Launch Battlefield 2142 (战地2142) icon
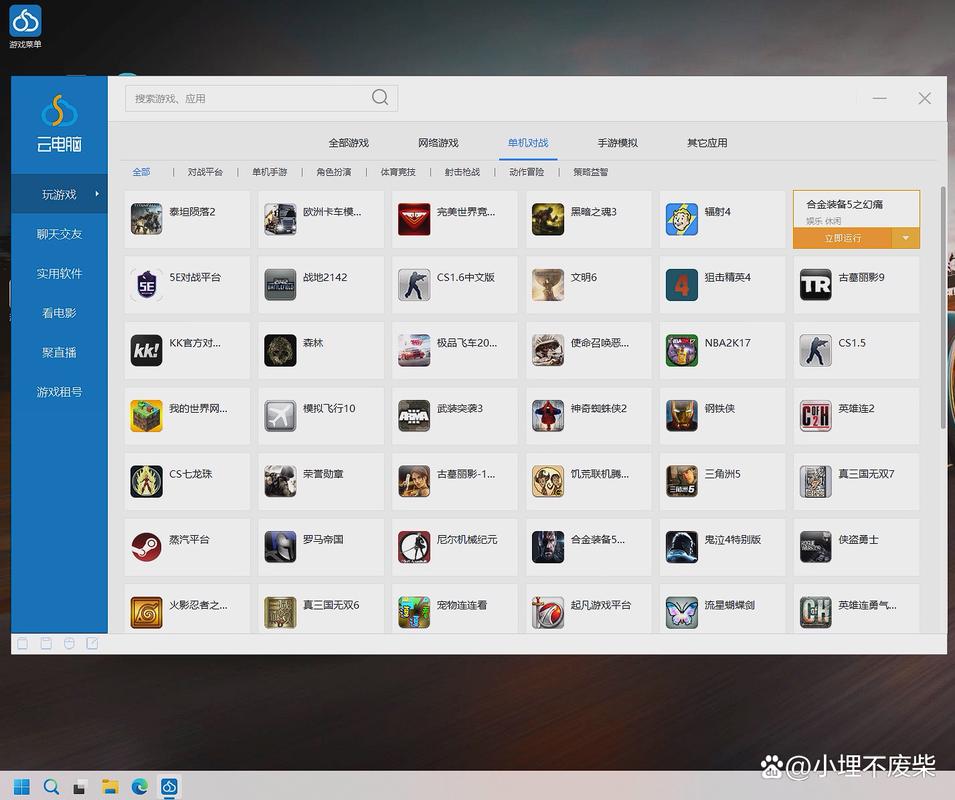The height and width of the screenshot is (800, 955). pos(280,285)
